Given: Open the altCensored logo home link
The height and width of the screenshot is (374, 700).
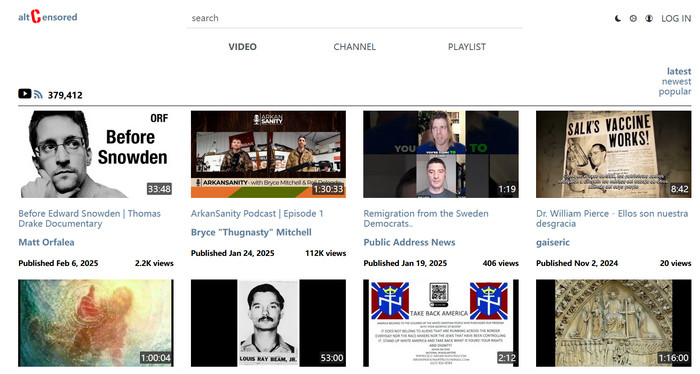Looking at the screenshot, I should [x=48, y=17].
